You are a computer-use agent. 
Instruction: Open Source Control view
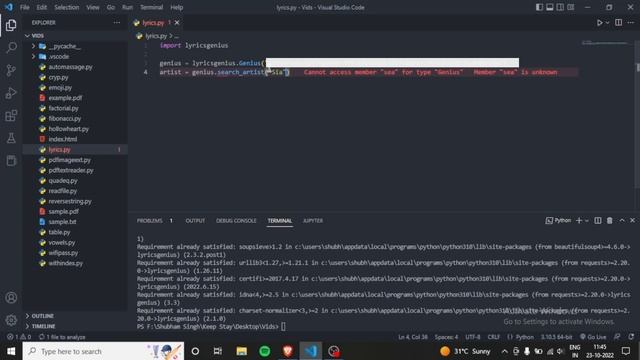tap(11, 70)
